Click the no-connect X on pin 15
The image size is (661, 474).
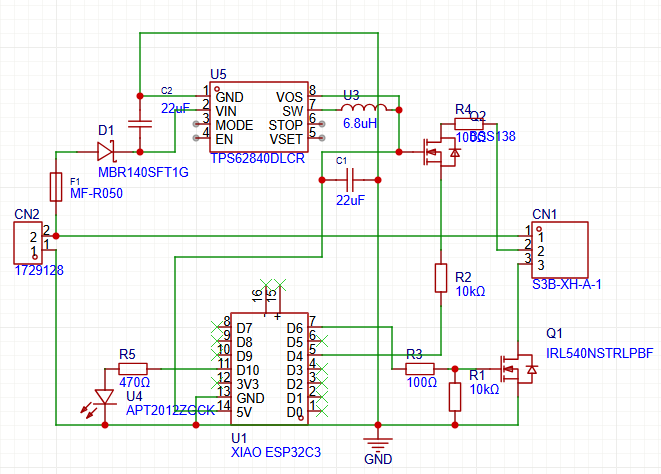(280, 285)
